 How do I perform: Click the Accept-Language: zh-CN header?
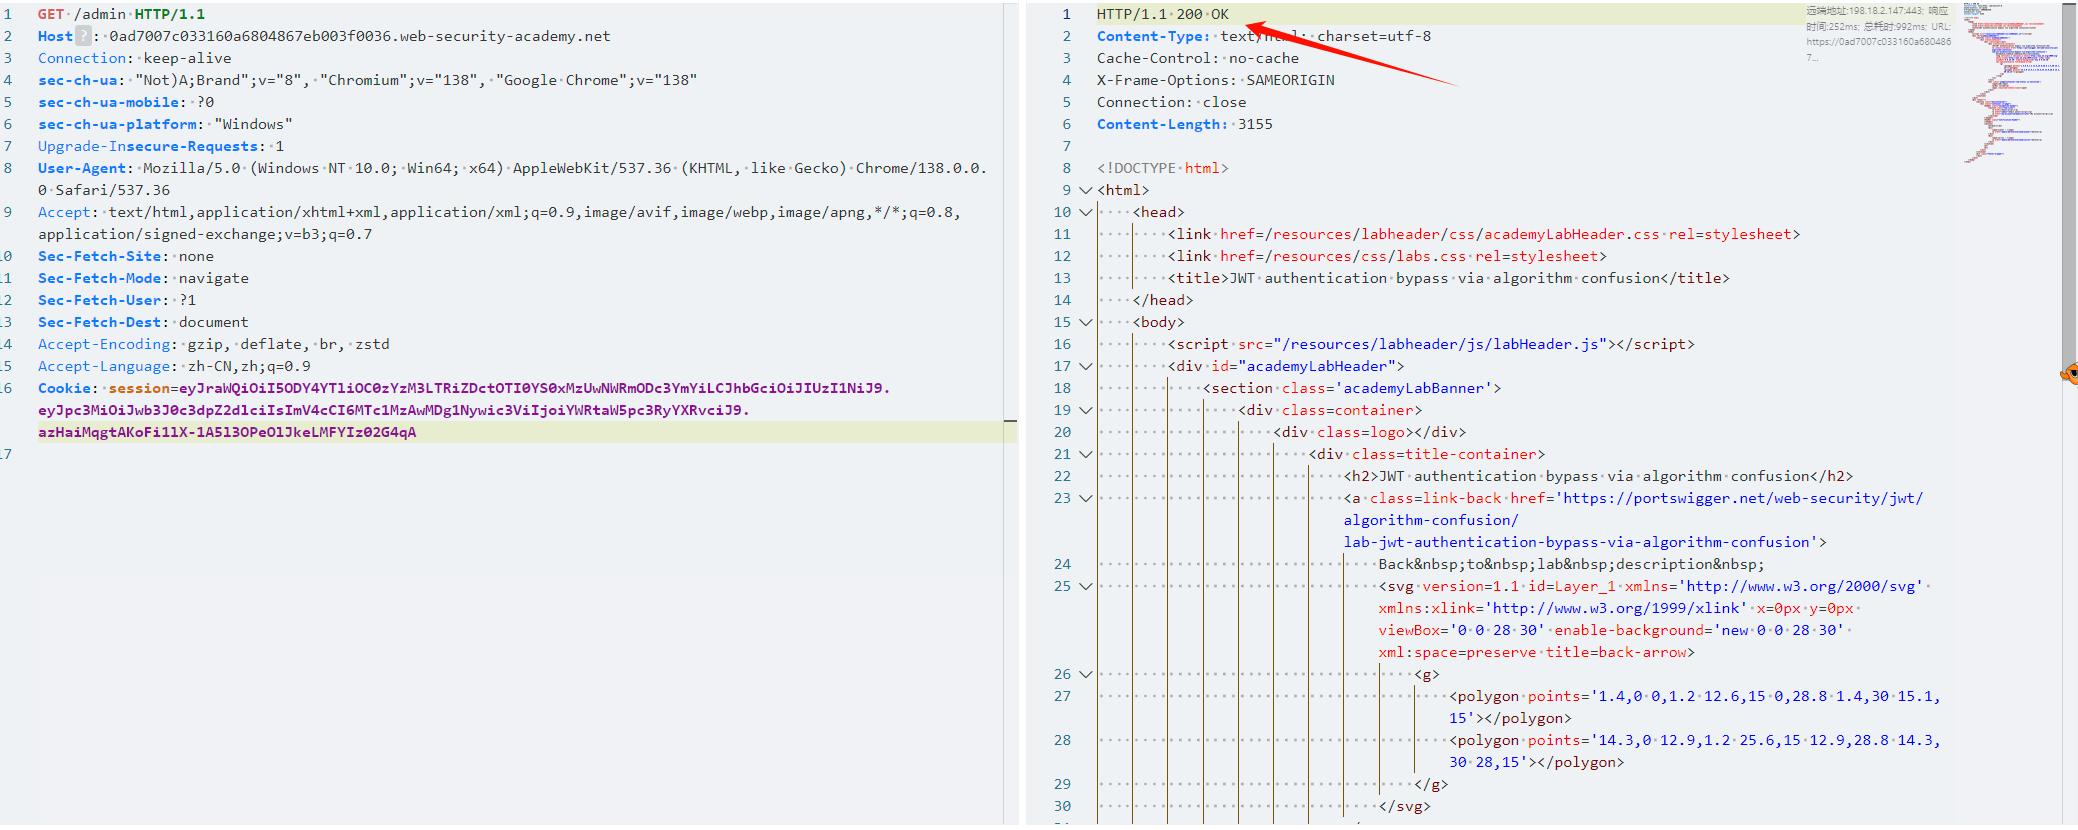click(174, 366)
